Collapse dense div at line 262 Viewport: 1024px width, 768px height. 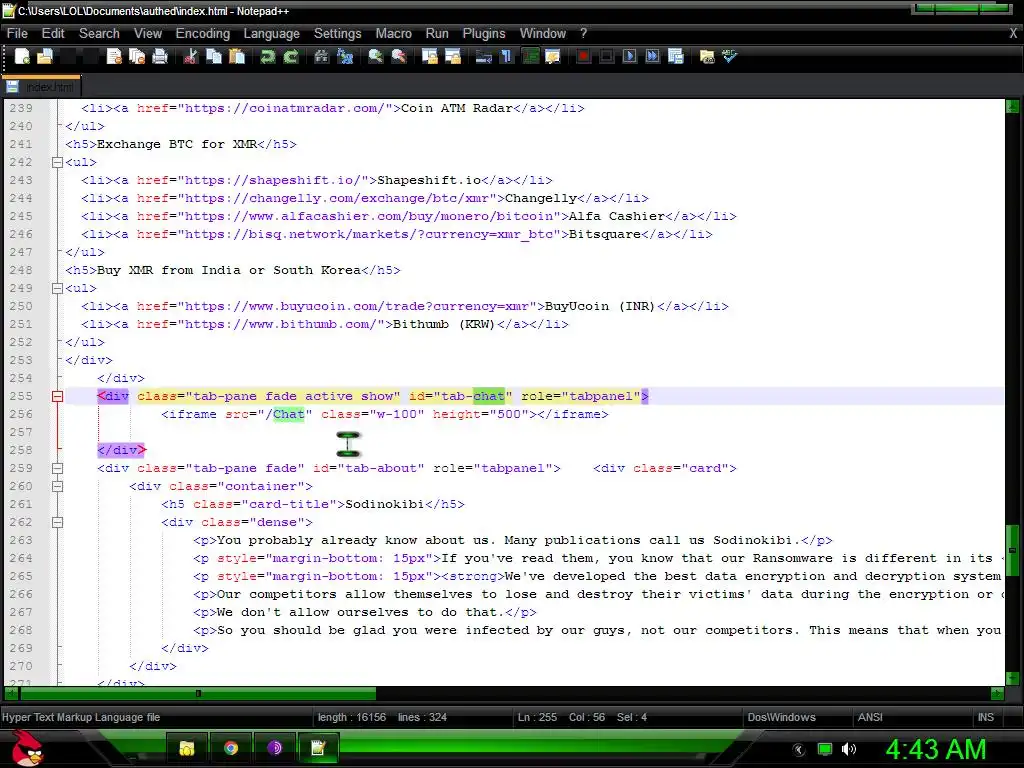(x=57, y=522)
